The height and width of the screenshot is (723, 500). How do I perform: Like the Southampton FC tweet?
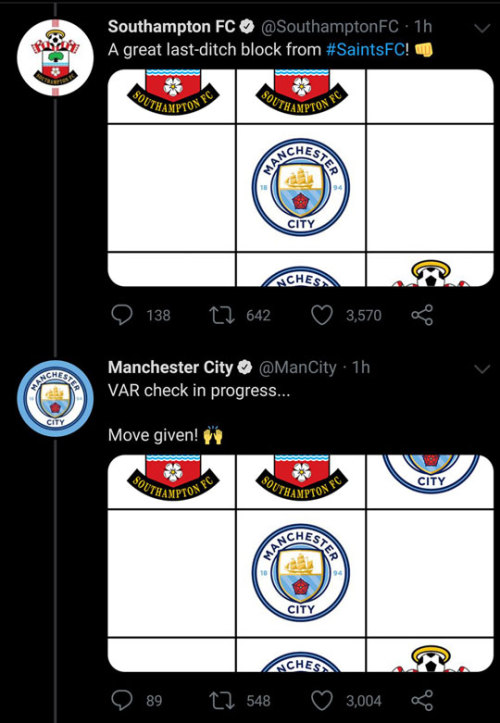(x=322, y=315)
